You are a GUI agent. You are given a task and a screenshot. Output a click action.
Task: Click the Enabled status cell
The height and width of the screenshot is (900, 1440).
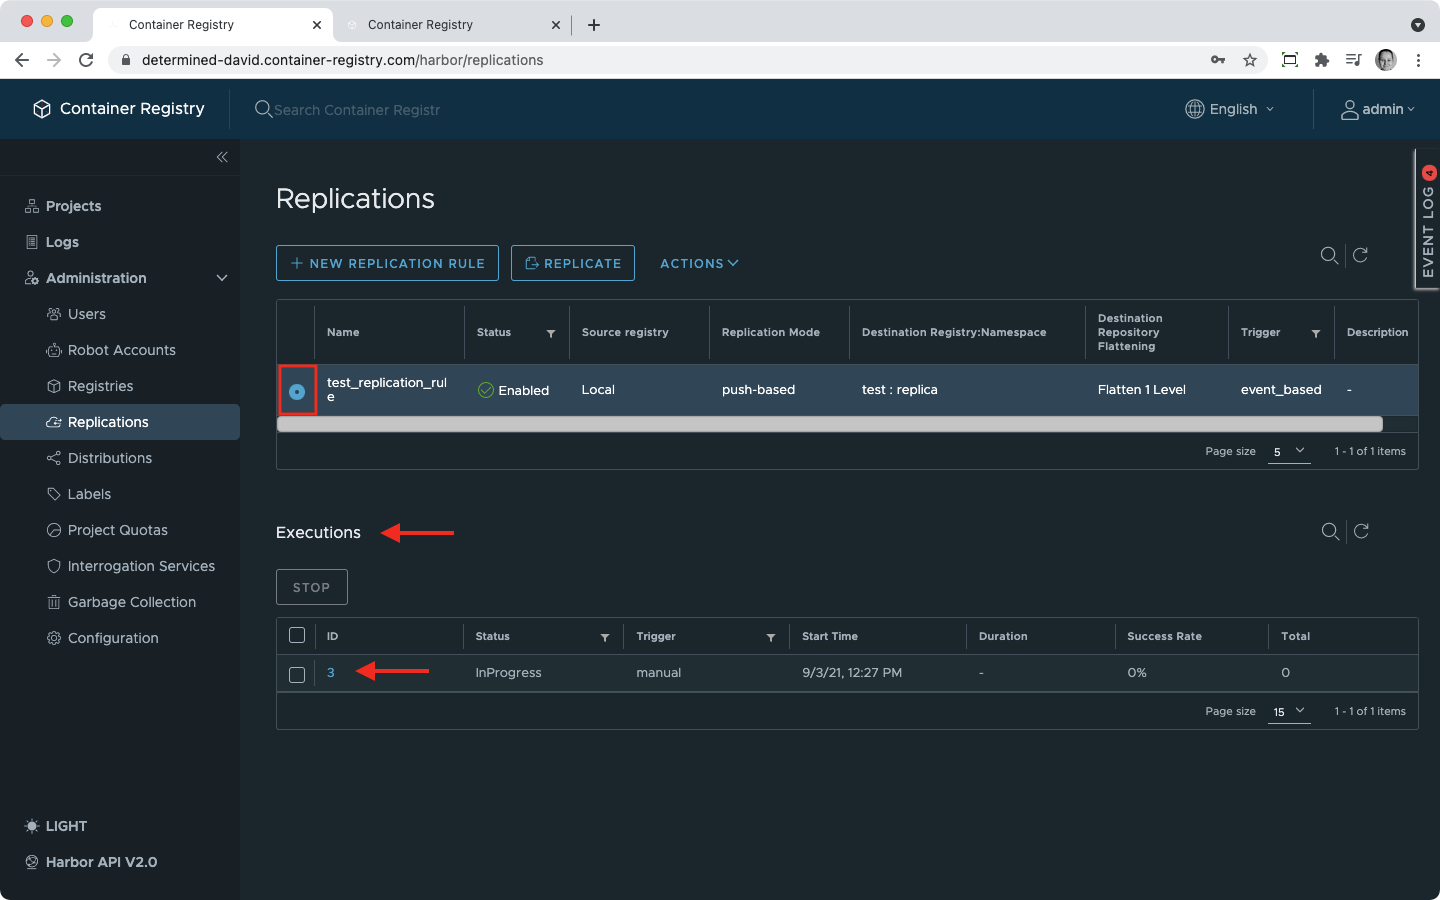point(513,390)
